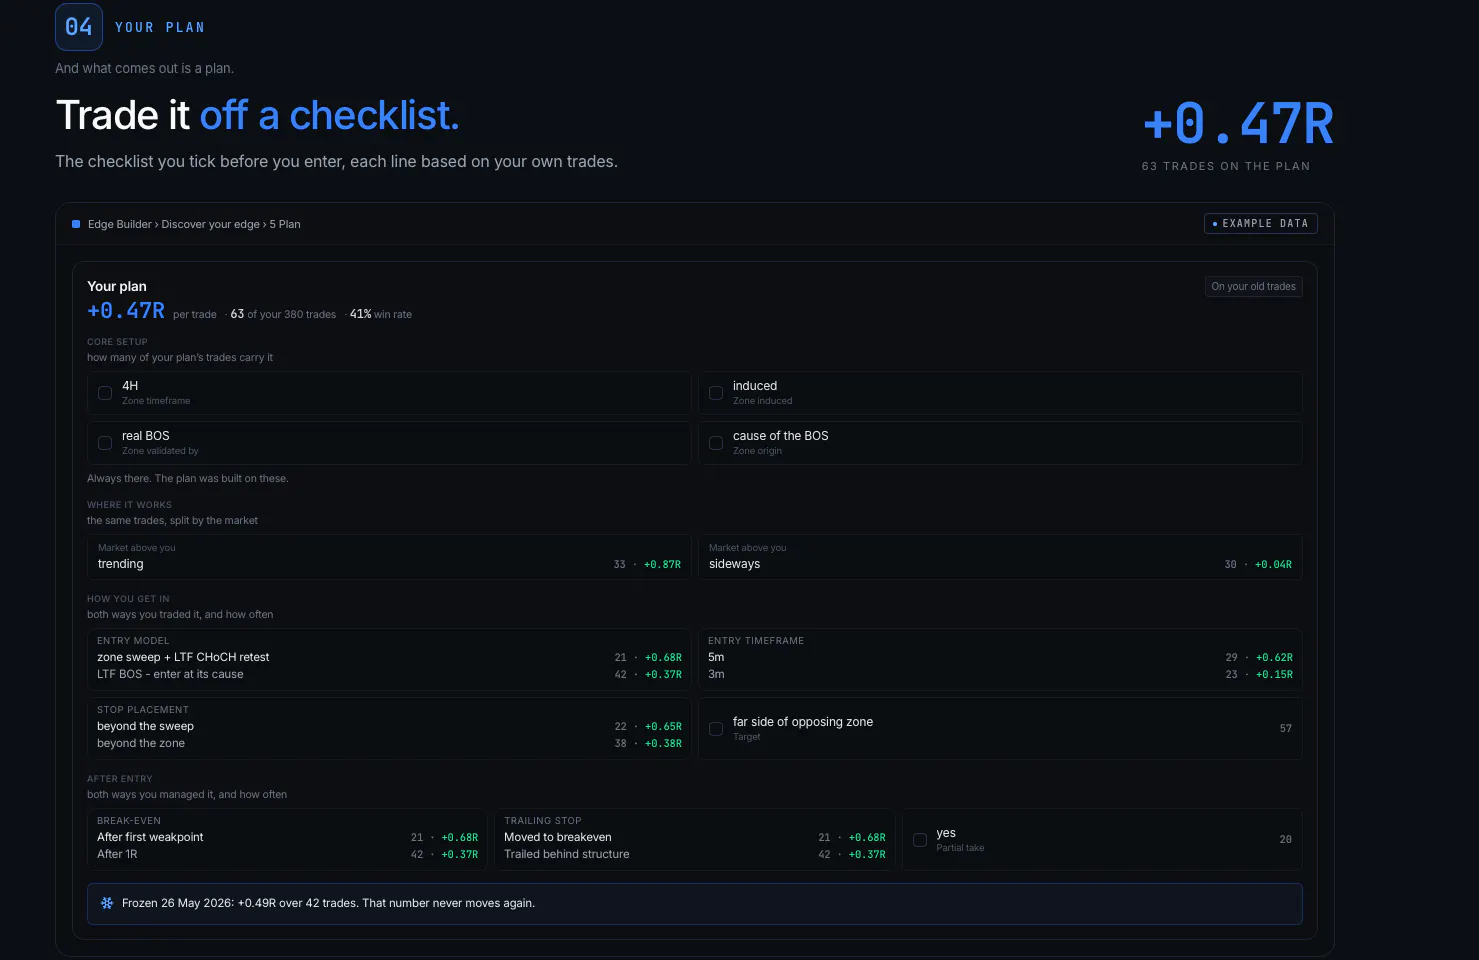This screenshot has height=960, width=1479.
Task: Select the "After 1R" break-even row
Action: pos(287,854)
